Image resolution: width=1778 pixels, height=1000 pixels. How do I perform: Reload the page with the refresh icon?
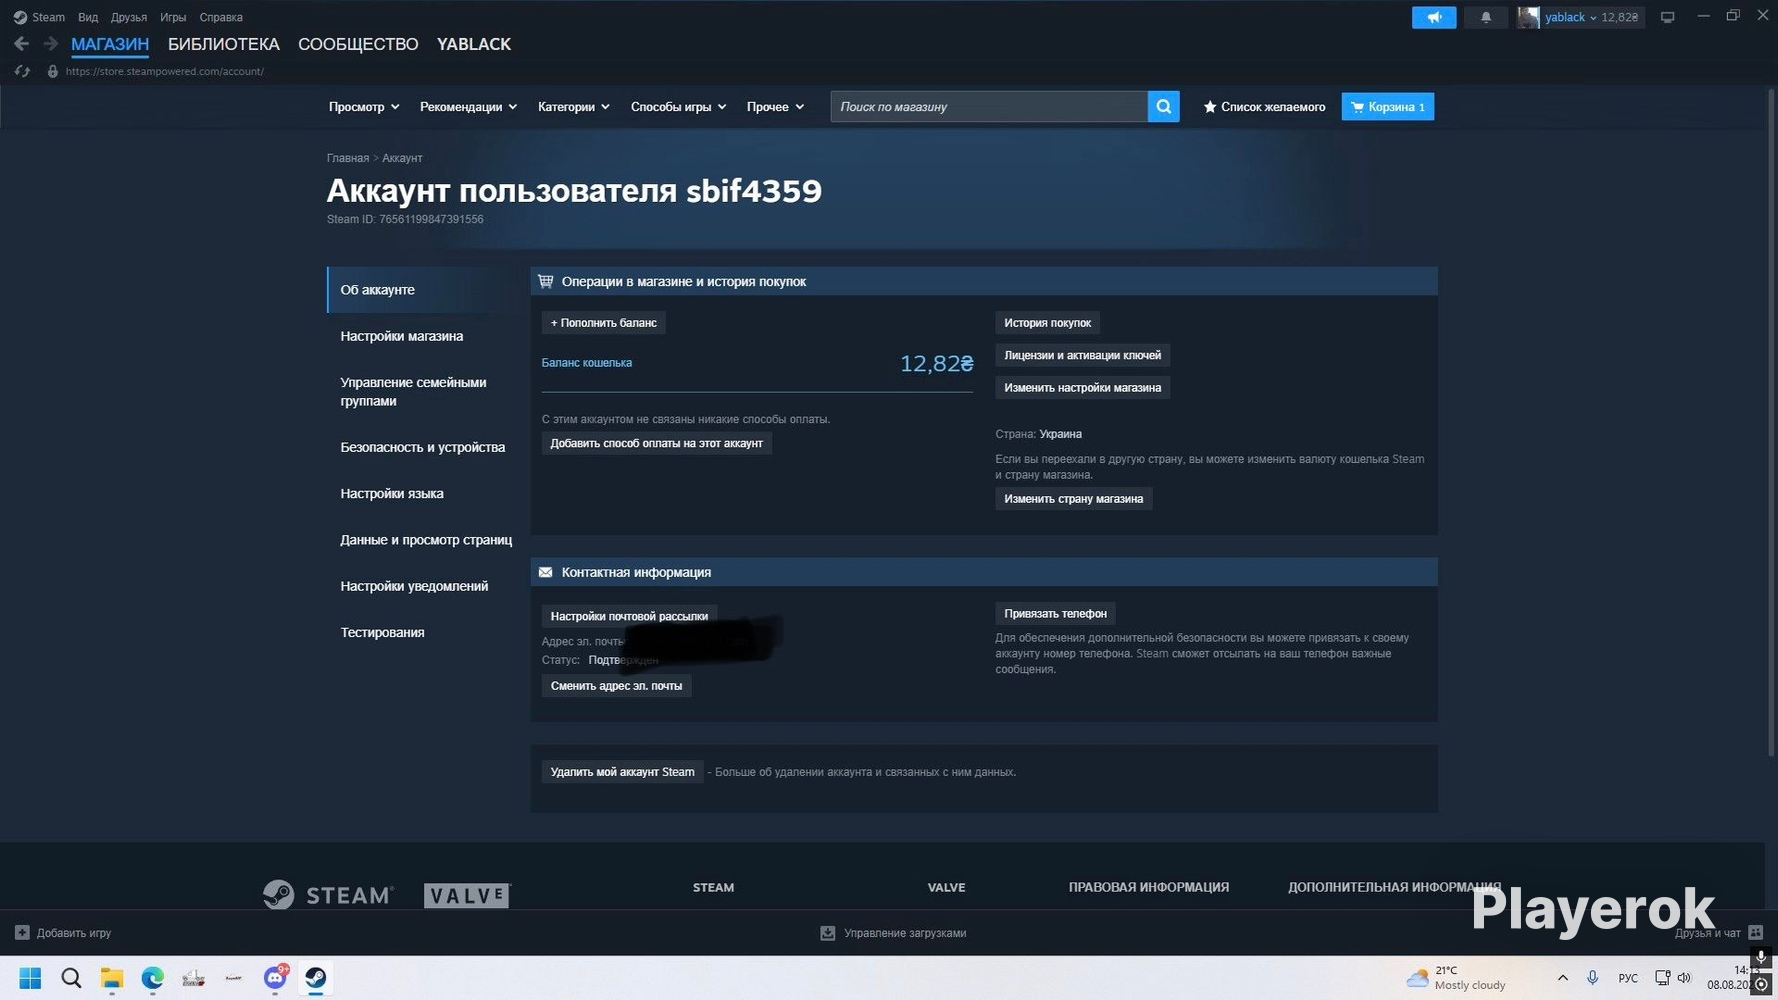(22, 72)
